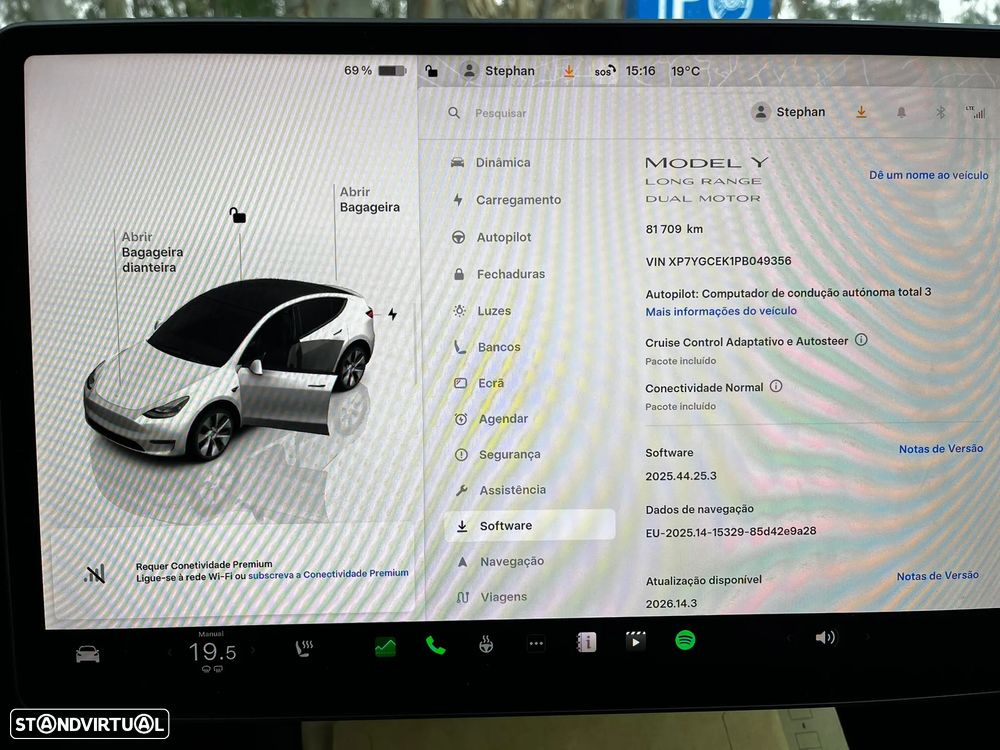This screenshot has height=750, width=1000.
Task: Open Notas de Versão for current software
Action: point(941,449)
